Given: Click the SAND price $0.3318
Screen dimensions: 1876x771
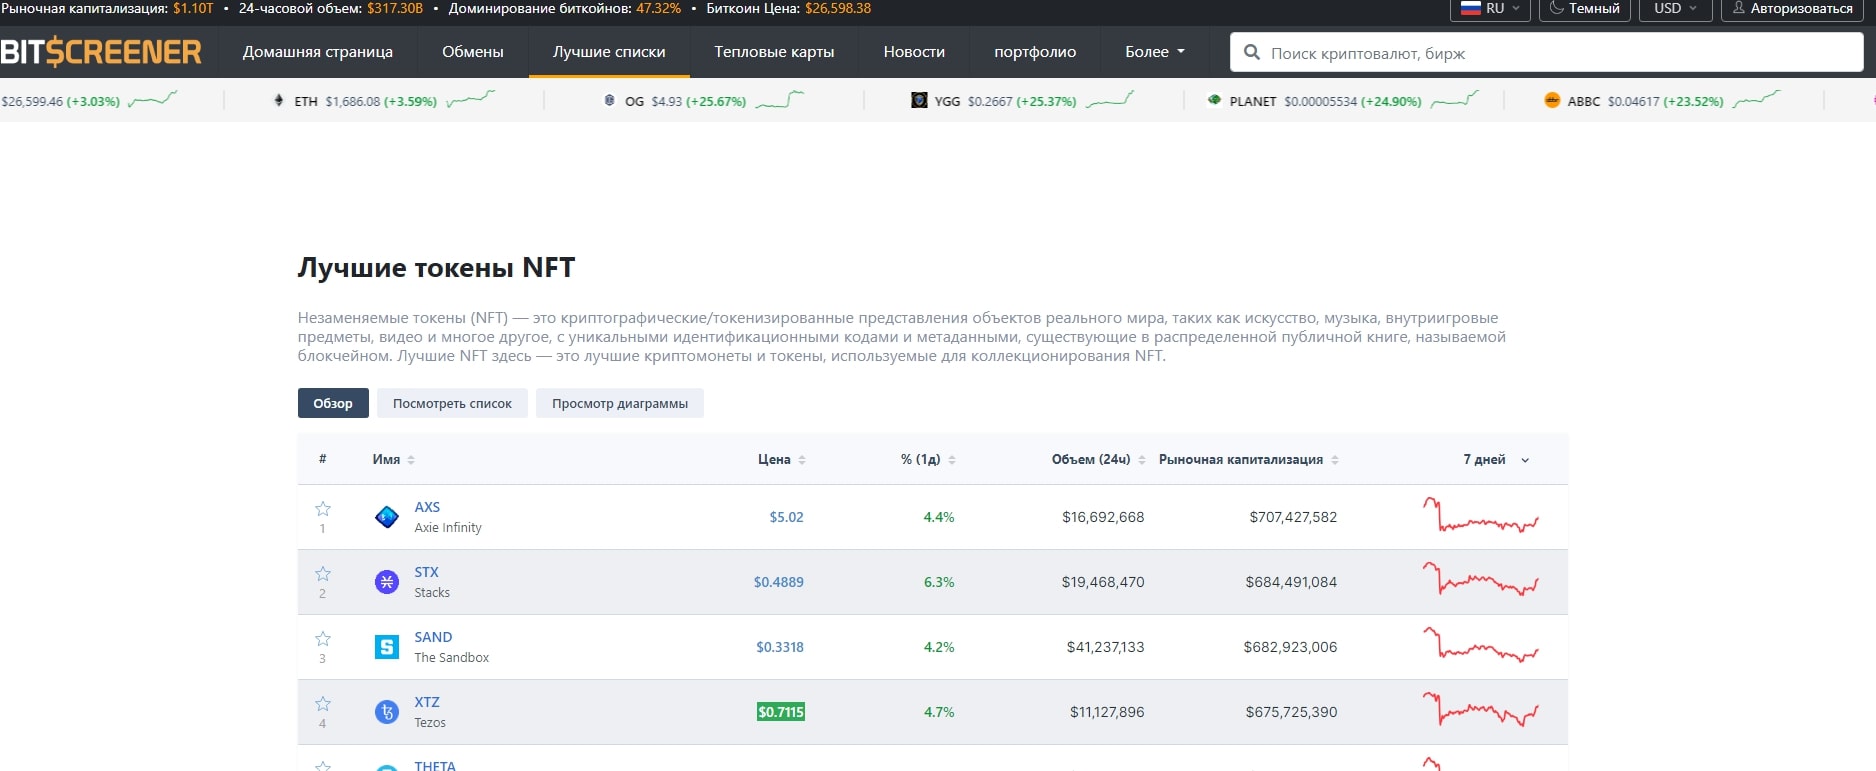Looking at the screenshot, I should [780, 647].
